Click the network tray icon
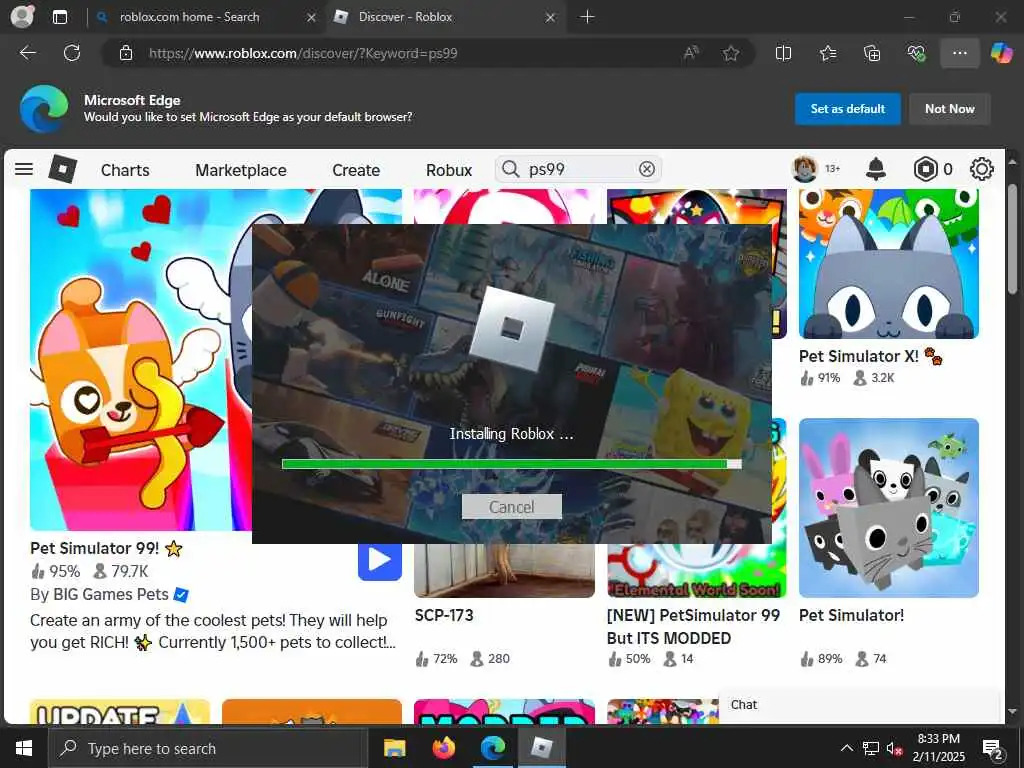 (x=871, y=748)
